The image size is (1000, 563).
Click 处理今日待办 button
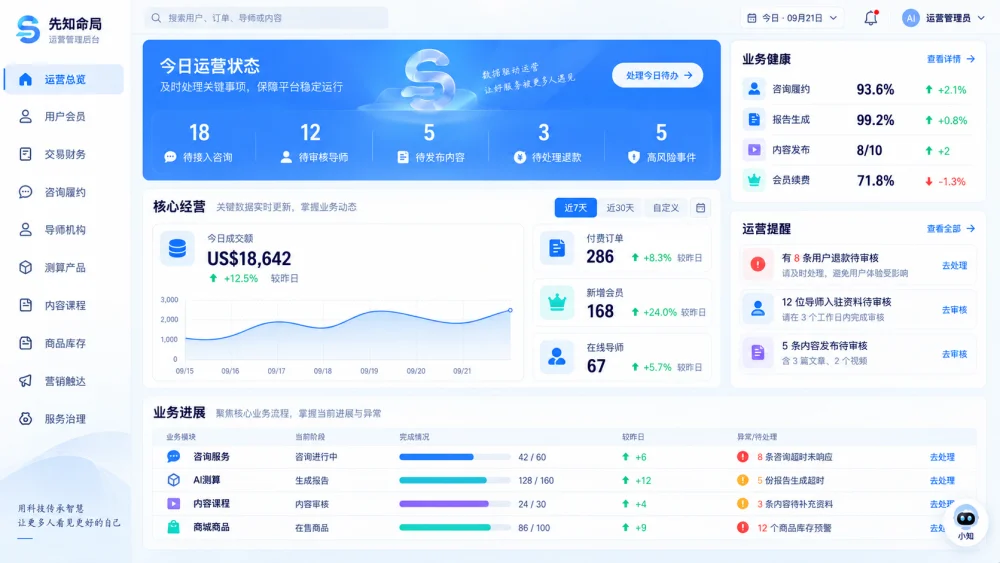tap(658, 75)
